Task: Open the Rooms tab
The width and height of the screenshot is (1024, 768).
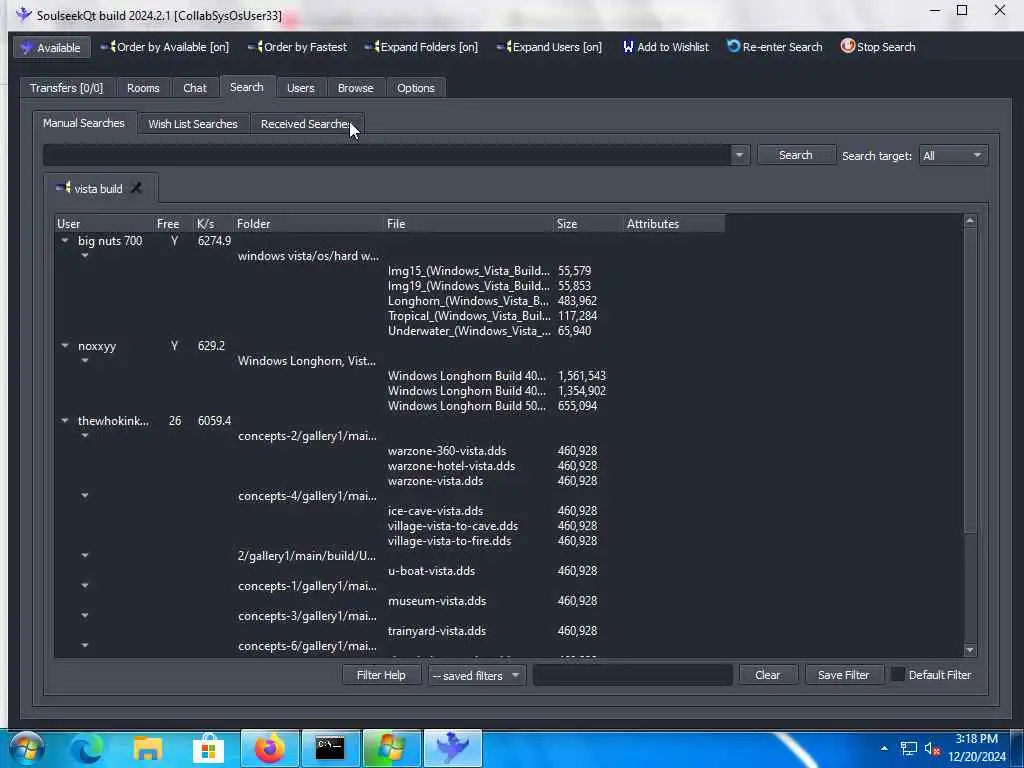Action: [x=143, y=88]
